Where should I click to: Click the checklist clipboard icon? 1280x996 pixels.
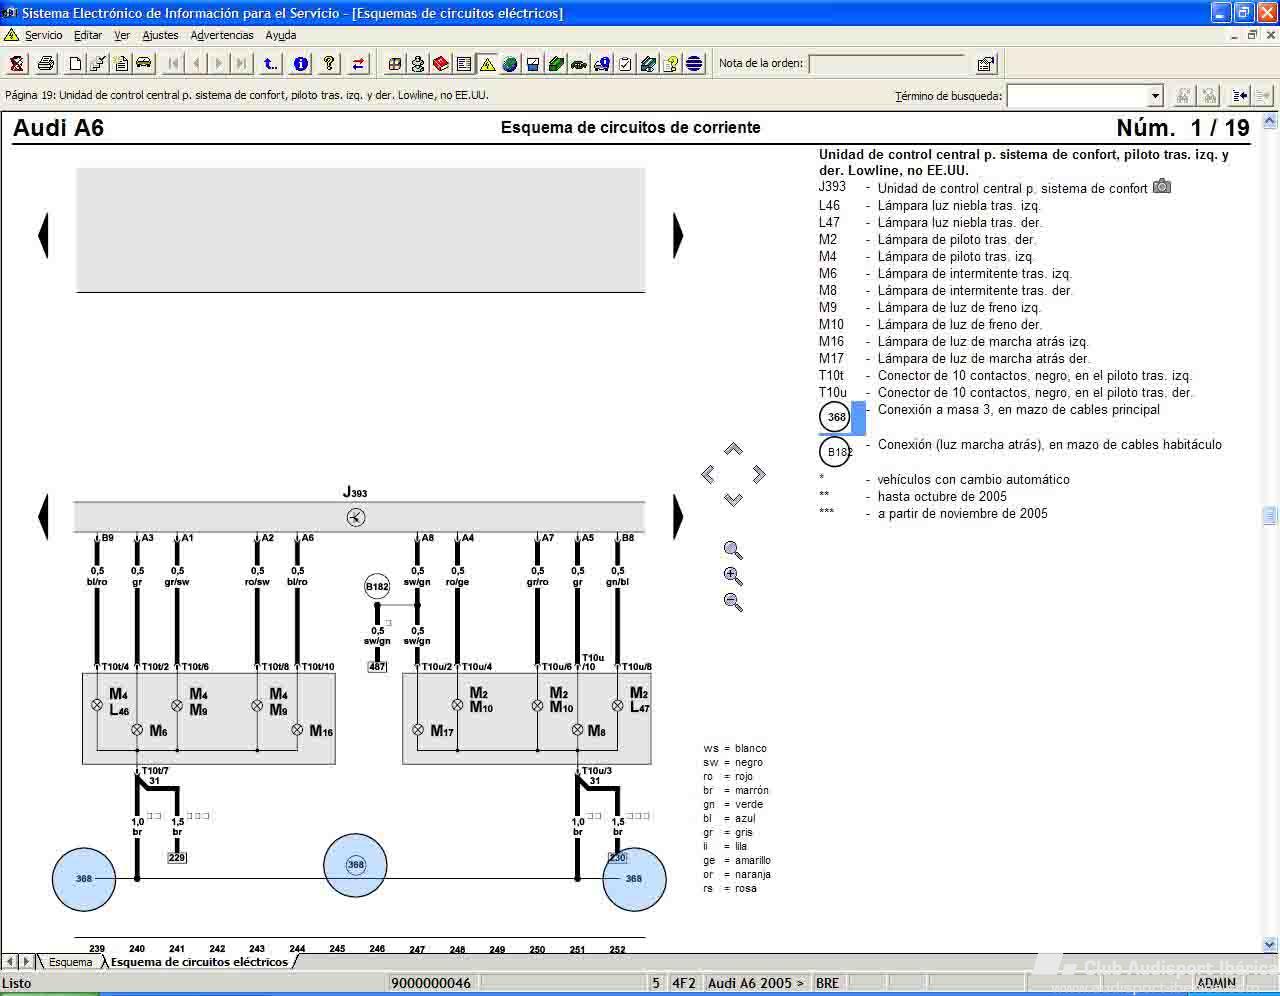point(625,64)
